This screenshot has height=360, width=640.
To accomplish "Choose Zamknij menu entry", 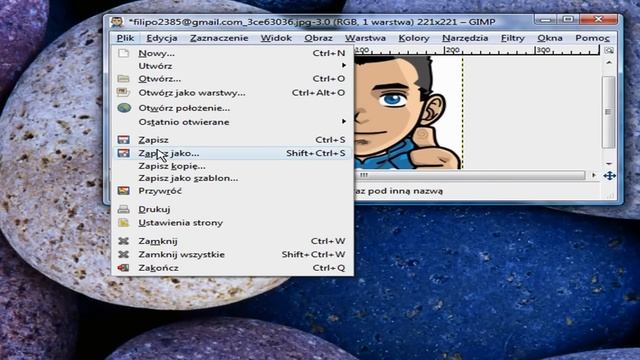I will click(232, 241).
